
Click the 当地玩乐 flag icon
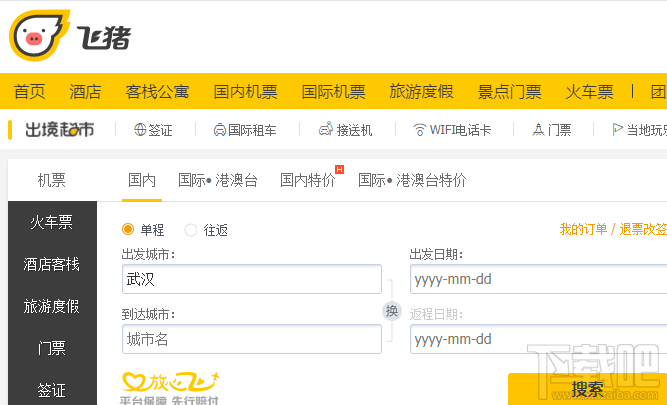[617, 129]
